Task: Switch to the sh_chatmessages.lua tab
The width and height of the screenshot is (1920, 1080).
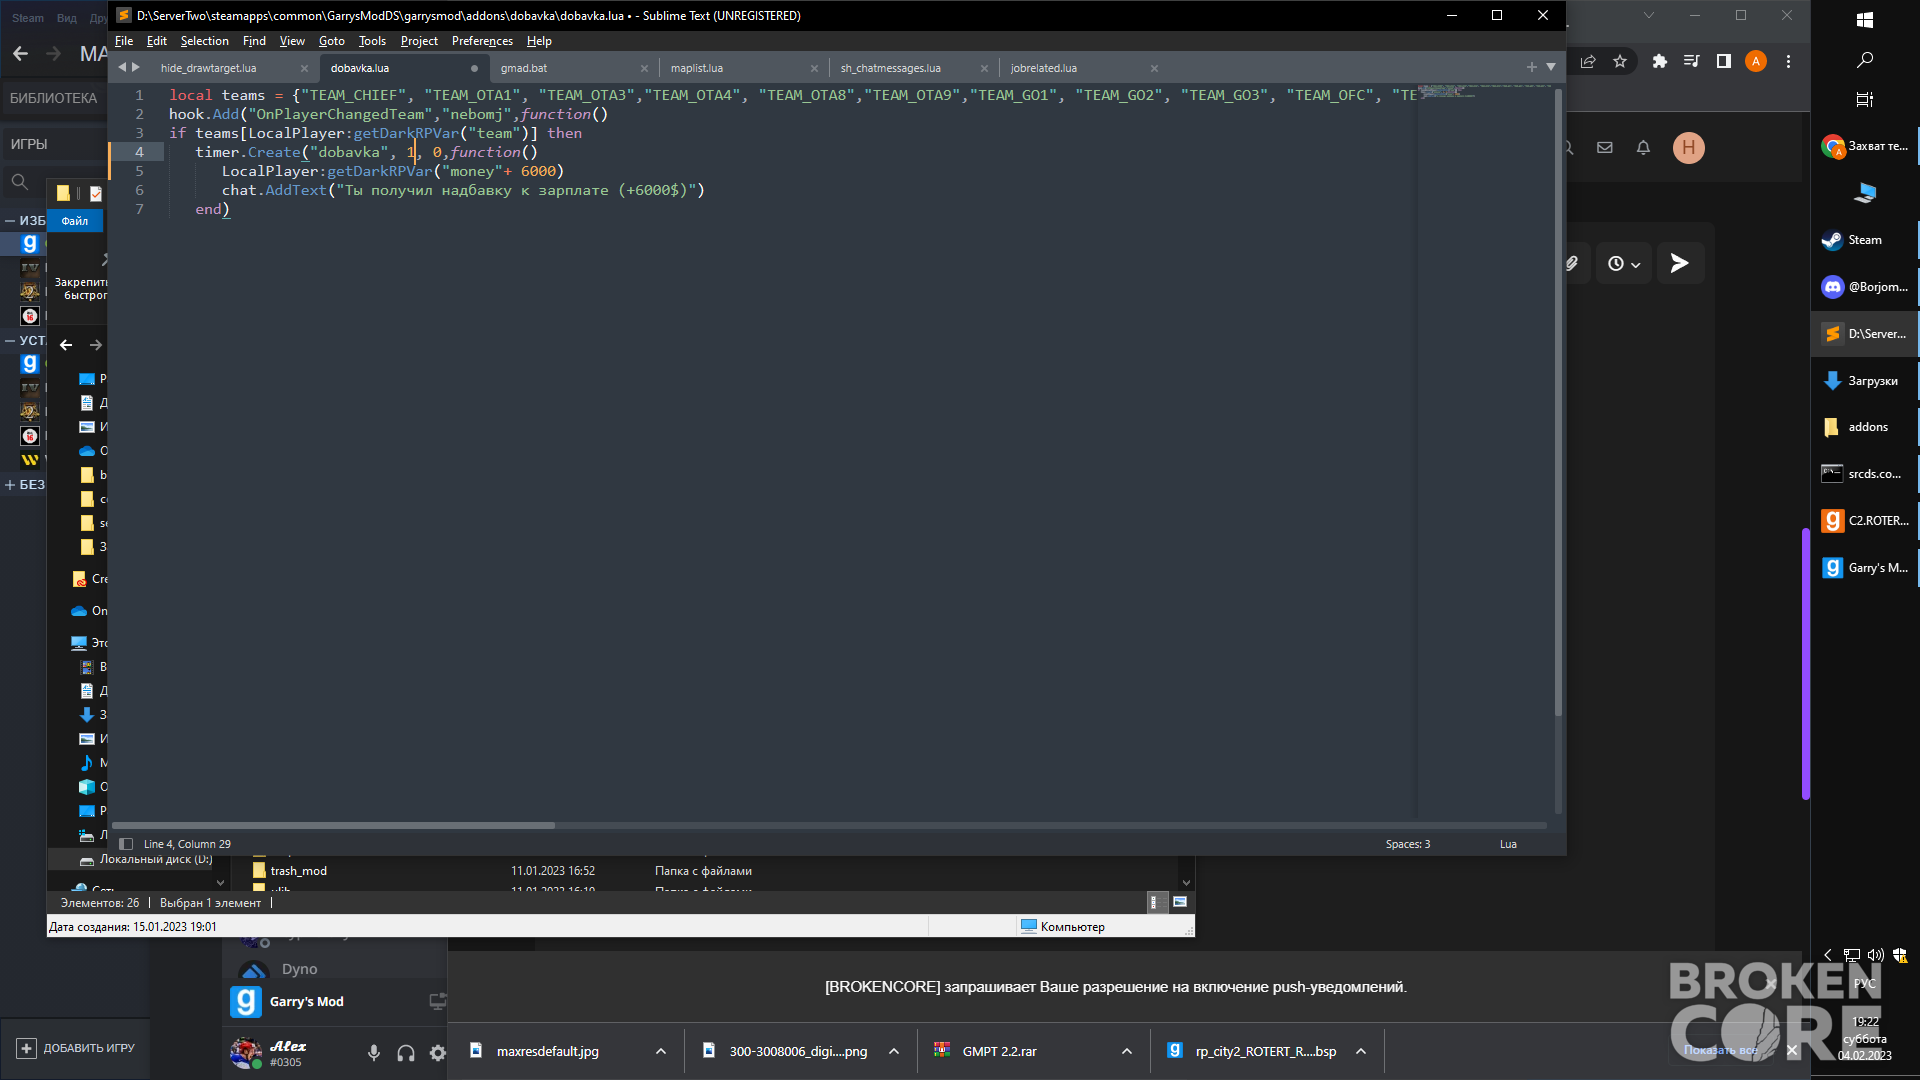Action: click(x=890, y=68)
